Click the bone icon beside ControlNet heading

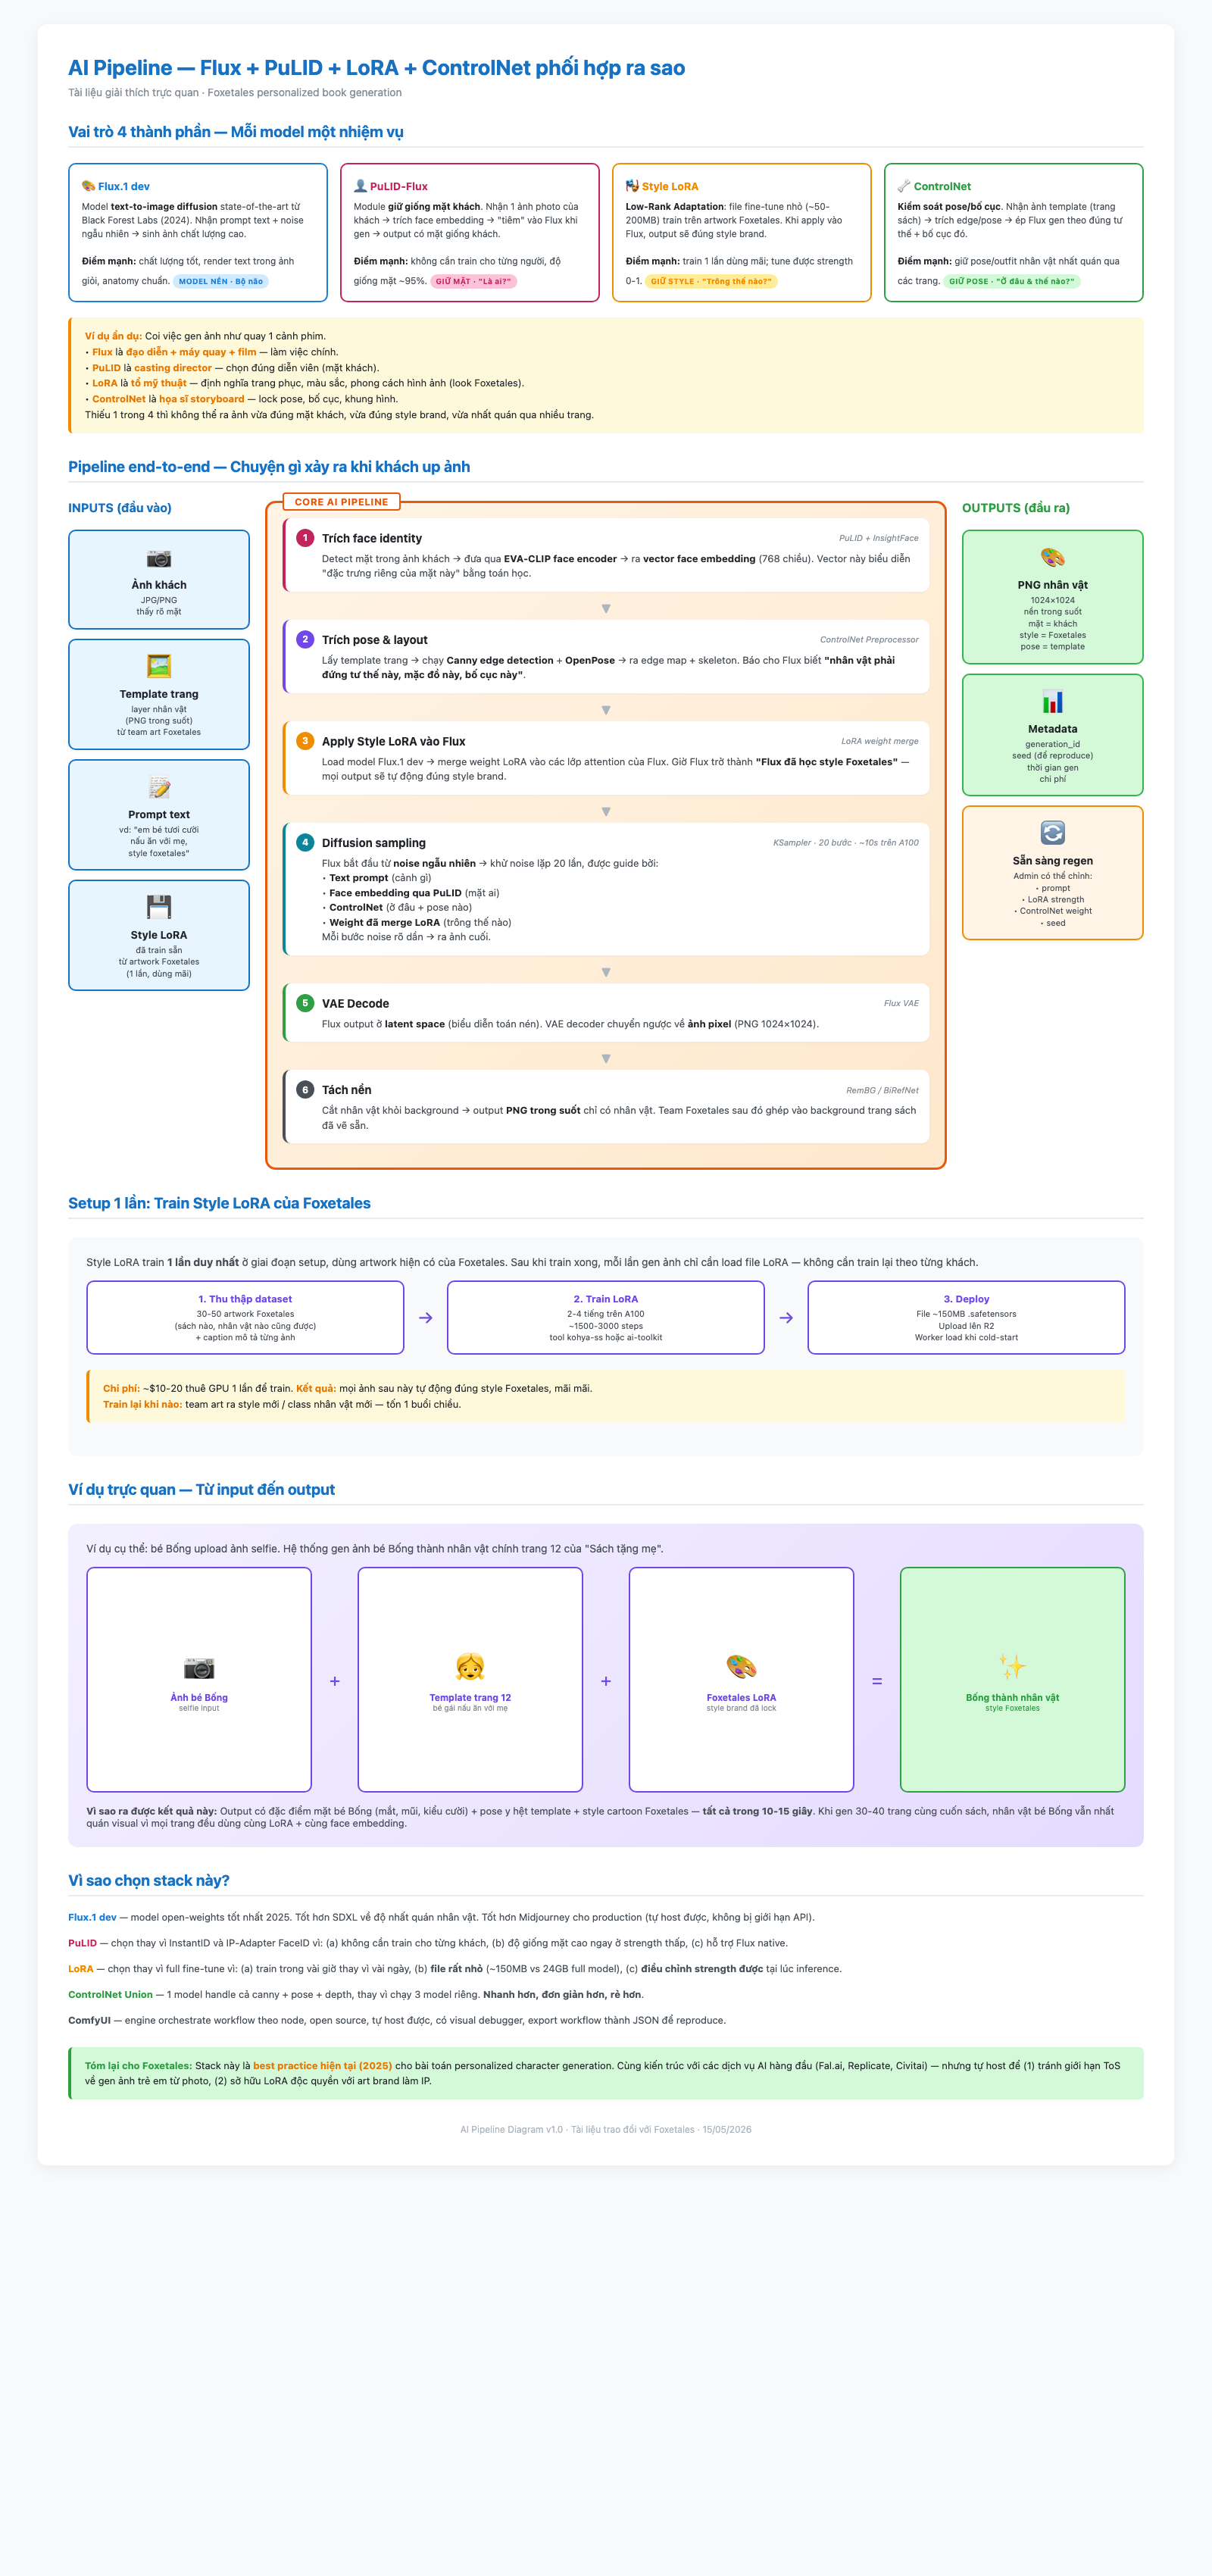pos(904,186)
